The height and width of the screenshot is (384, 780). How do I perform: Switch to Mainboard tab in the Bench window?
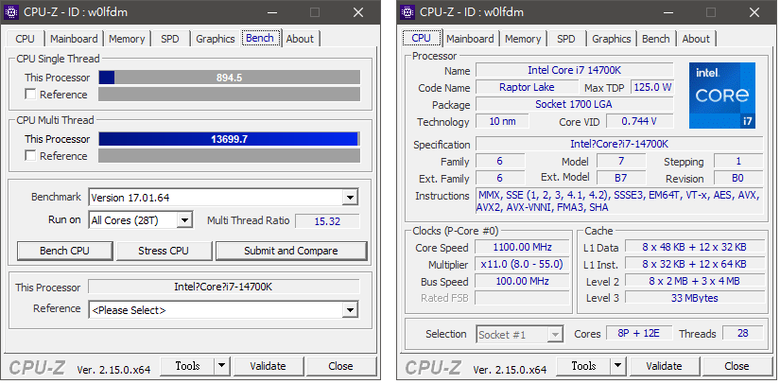[x=74, y=39]
